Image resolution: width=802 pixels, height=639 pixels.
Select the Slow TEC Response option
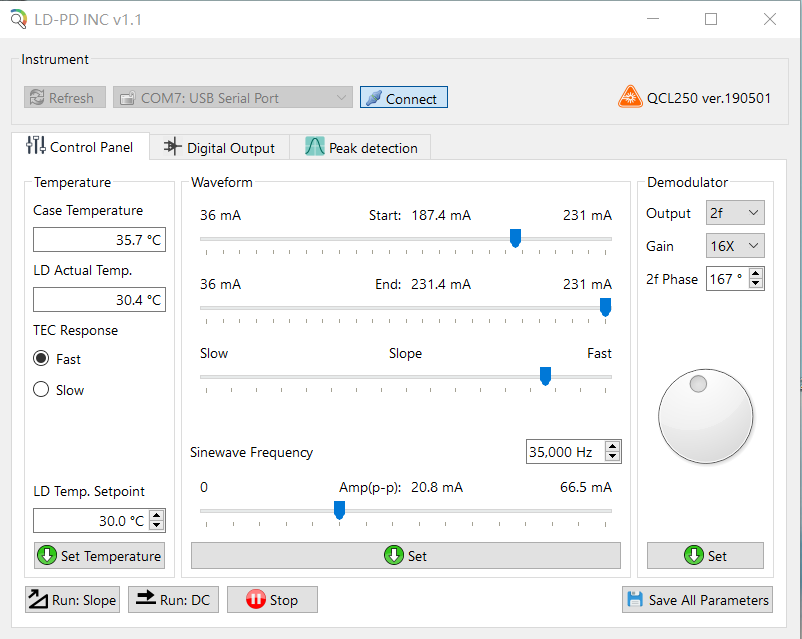coord(42,390)
